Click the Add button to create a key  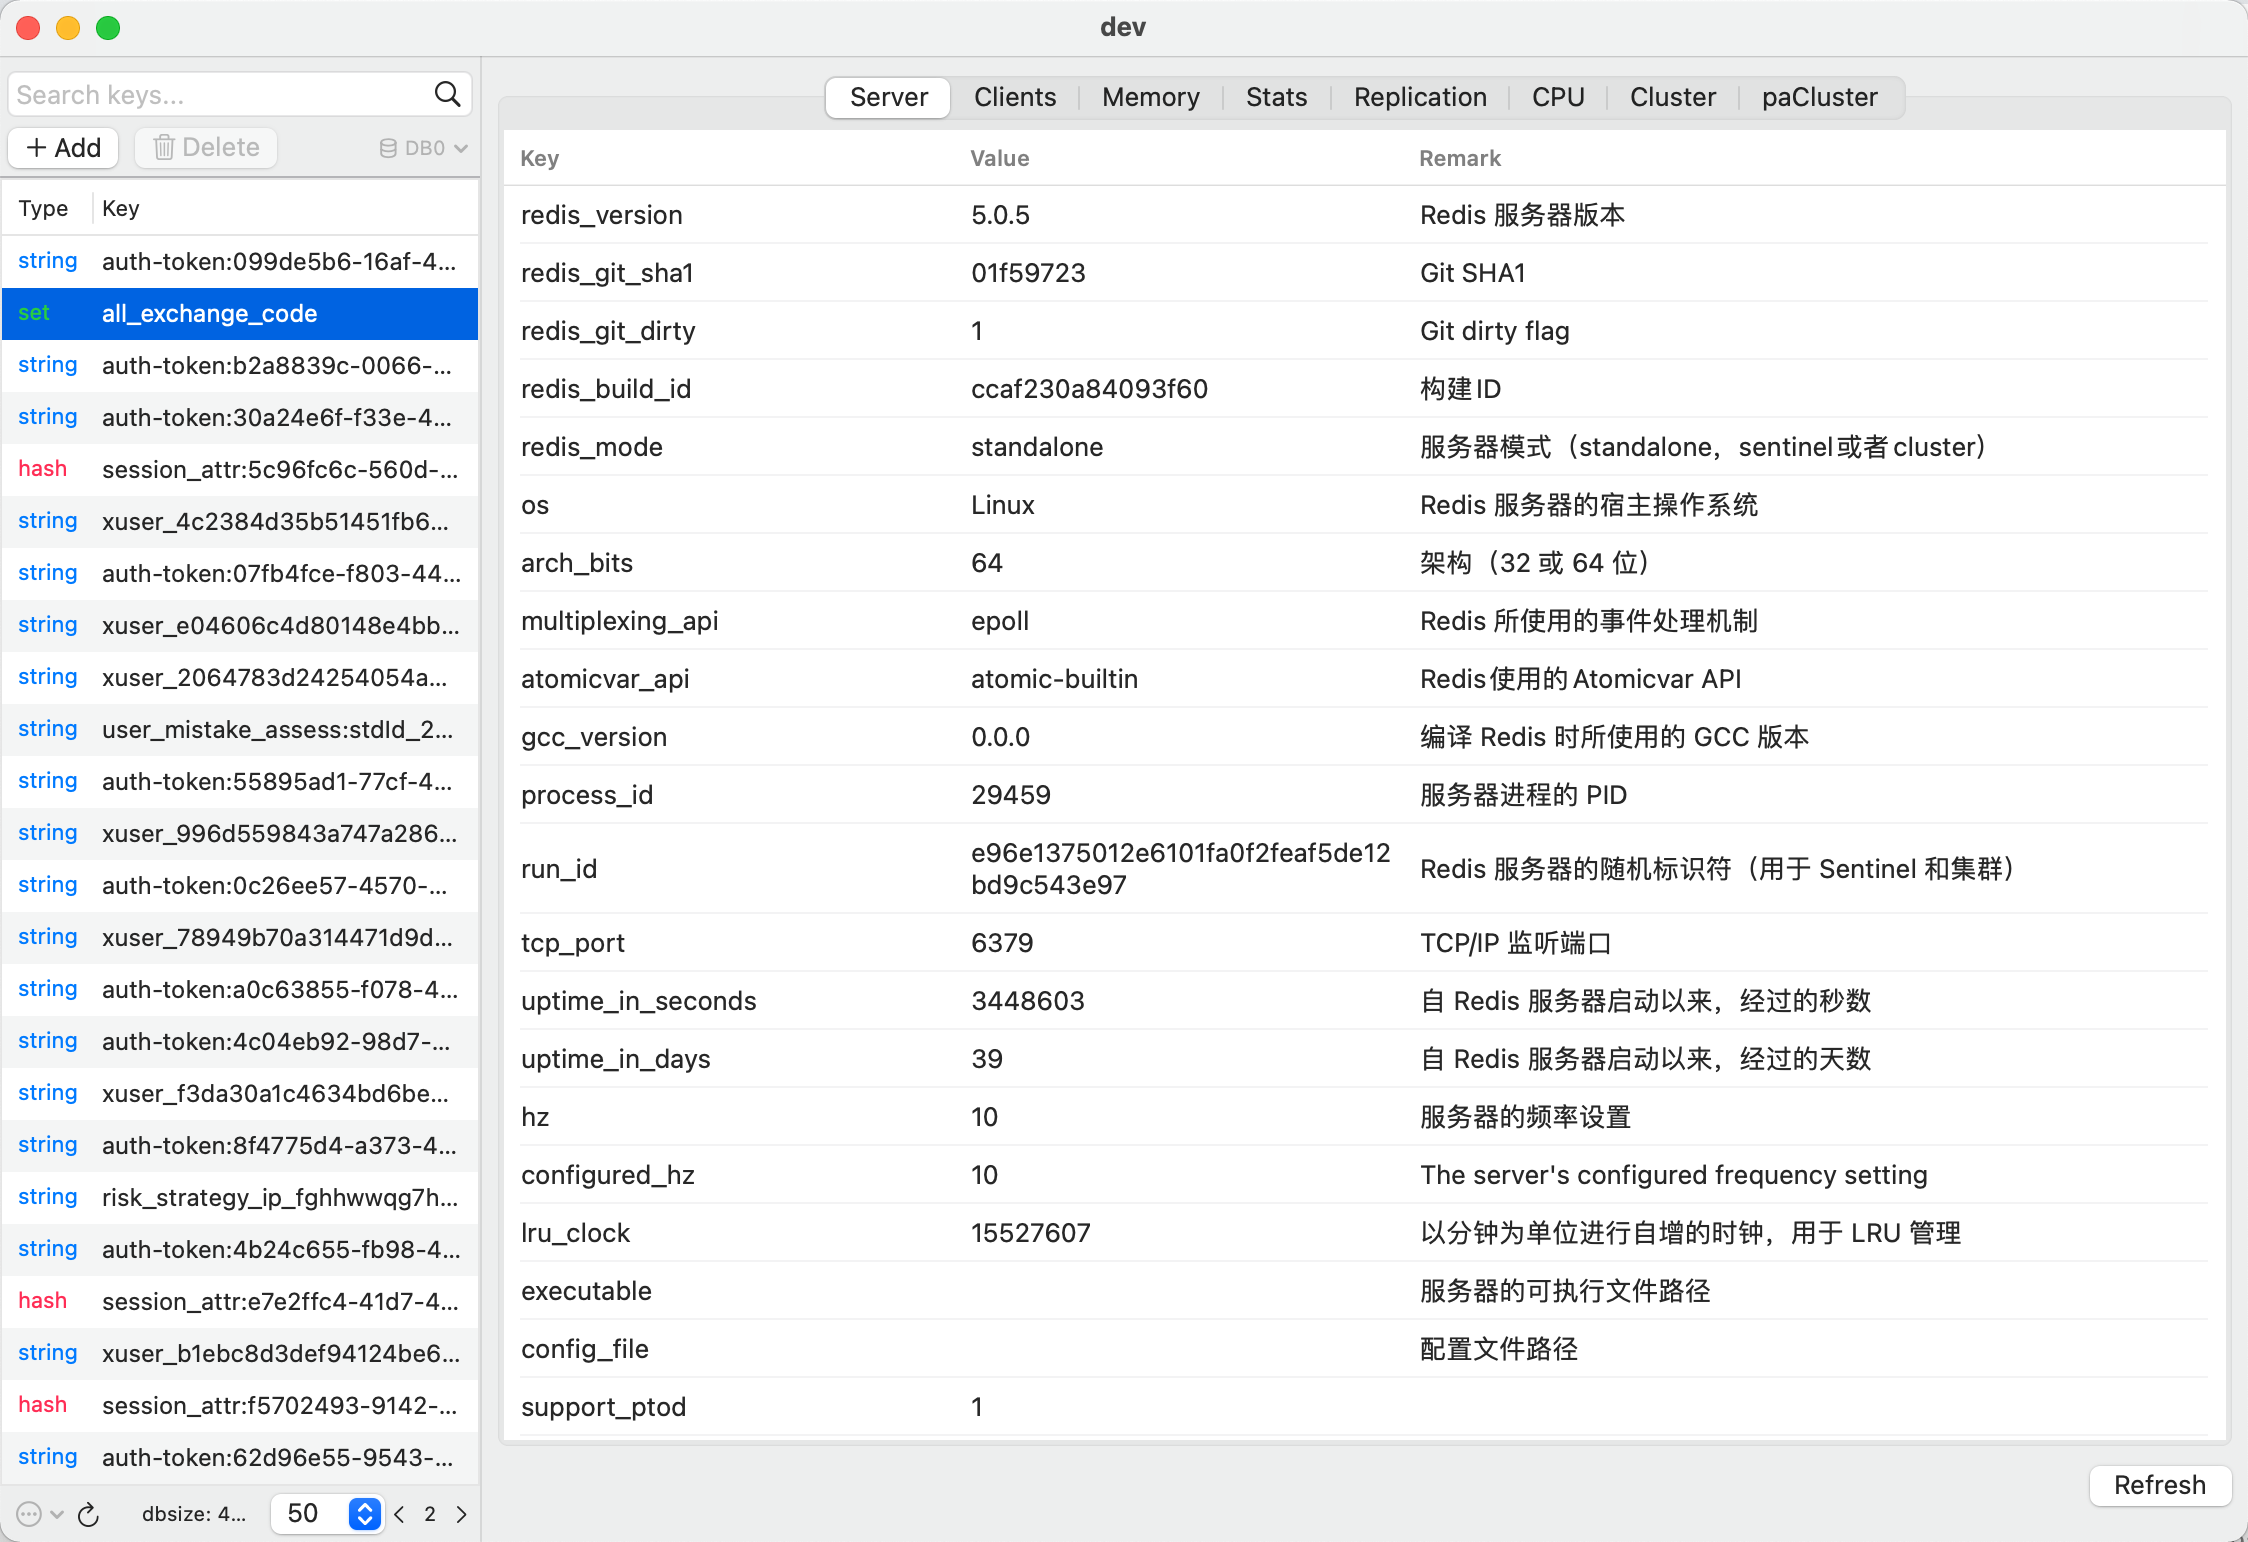click(x=62, y=147)
